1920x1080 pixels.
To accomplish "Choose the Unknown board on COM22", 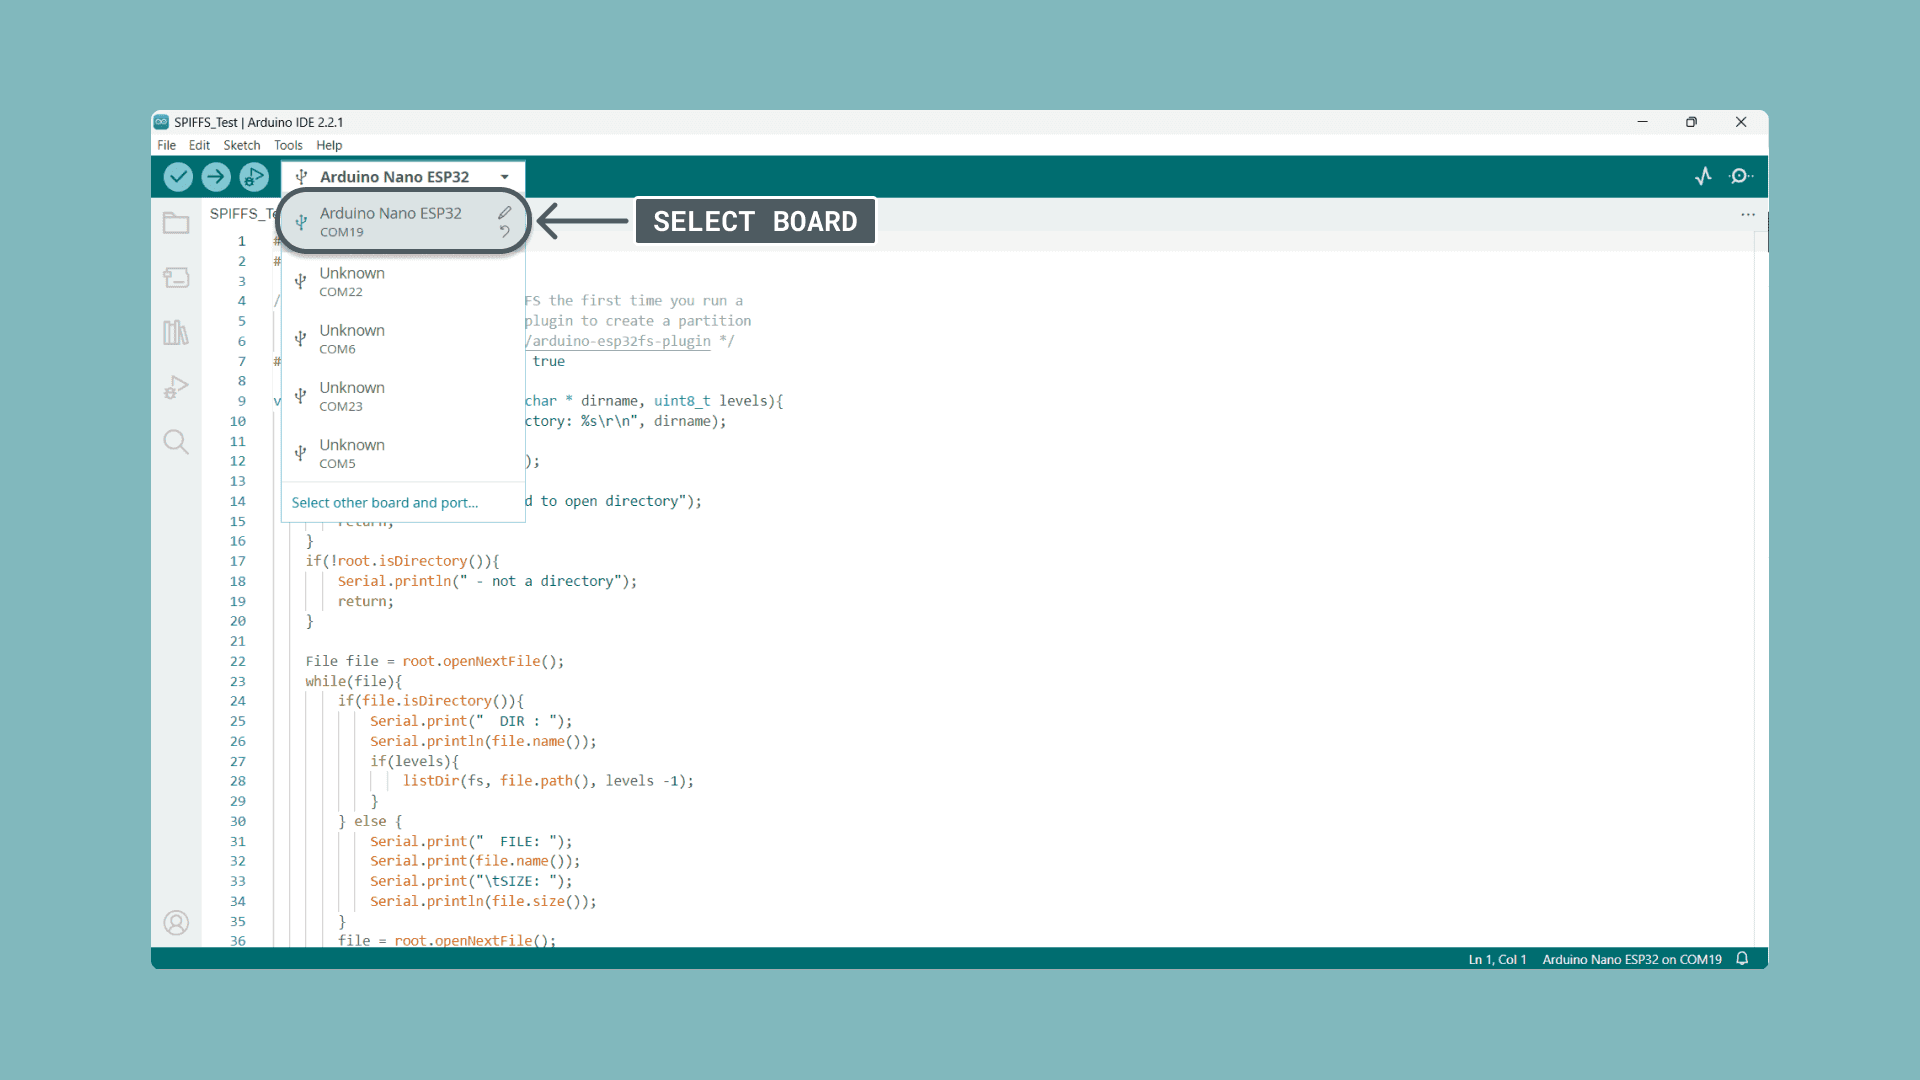I will pyautogui.click(x=352, y=281).
